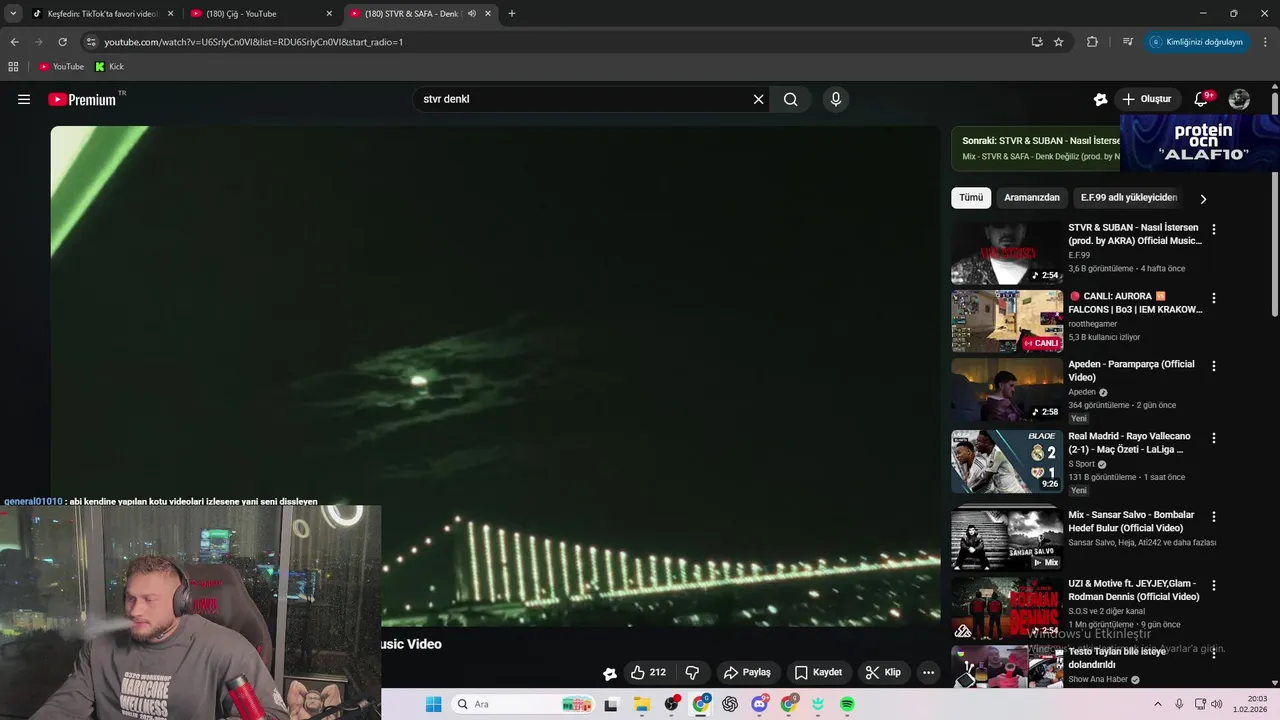
Task: Open Chrome three-dot menu
Action: [x=1266, y=42]
